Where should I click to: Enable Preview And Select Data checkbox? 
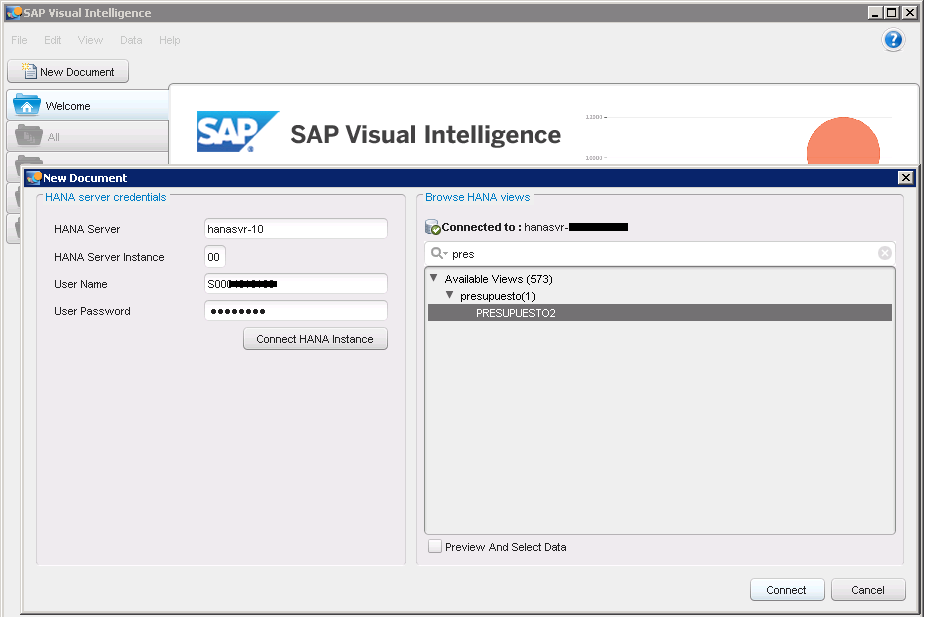pos(435,547)
